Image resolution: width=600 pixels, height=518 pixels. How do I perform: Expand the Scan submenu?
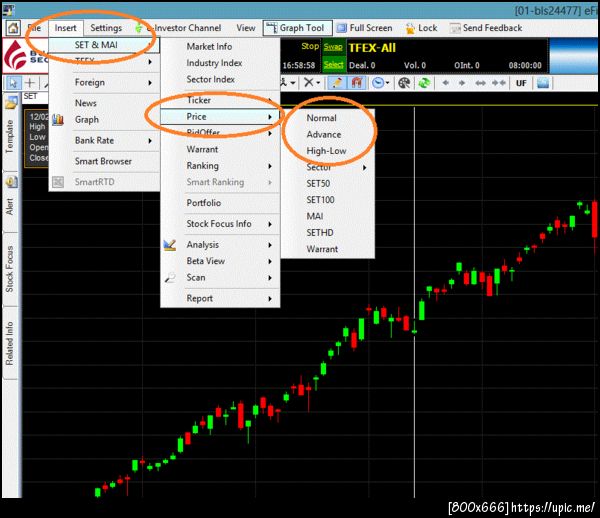(x=220, y=278)
